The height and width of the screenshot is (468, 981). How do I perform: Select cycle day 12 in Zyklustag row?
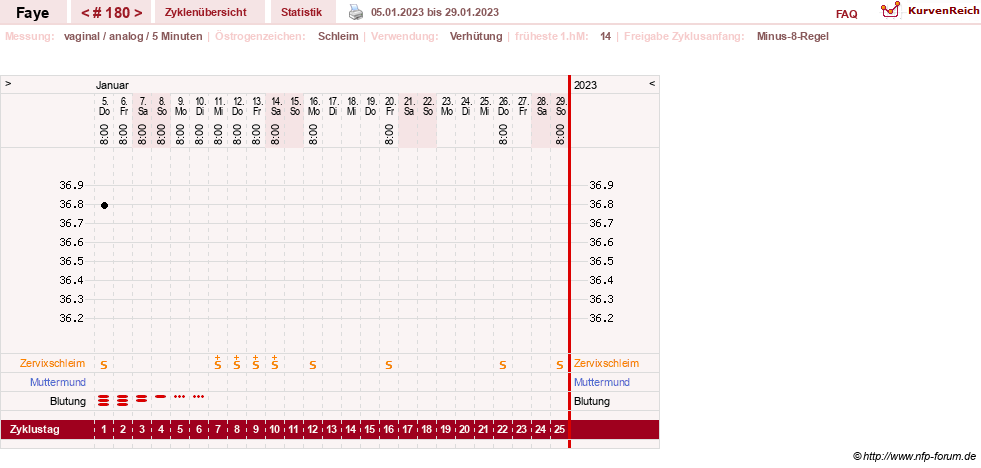(x=313, y=430)
